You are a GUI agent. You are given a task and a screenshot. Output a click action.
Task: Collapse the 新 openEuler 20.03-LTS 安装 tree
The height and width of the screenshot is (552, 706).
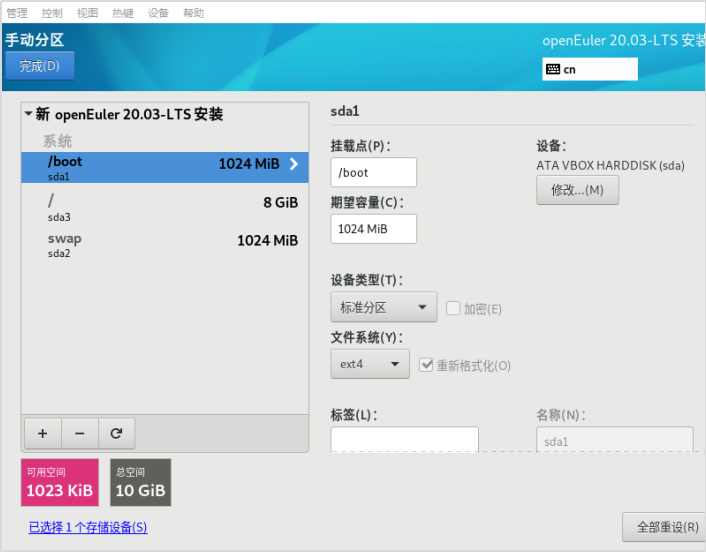click(28, 113)
